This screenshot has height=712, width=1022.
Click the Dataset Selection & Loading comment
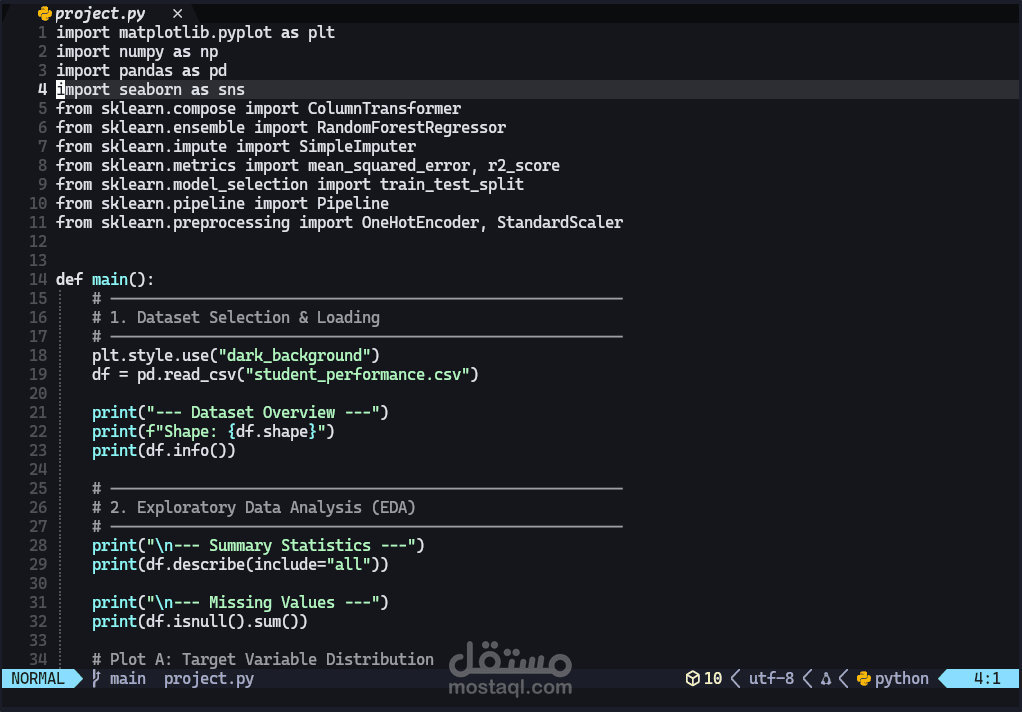235,318
